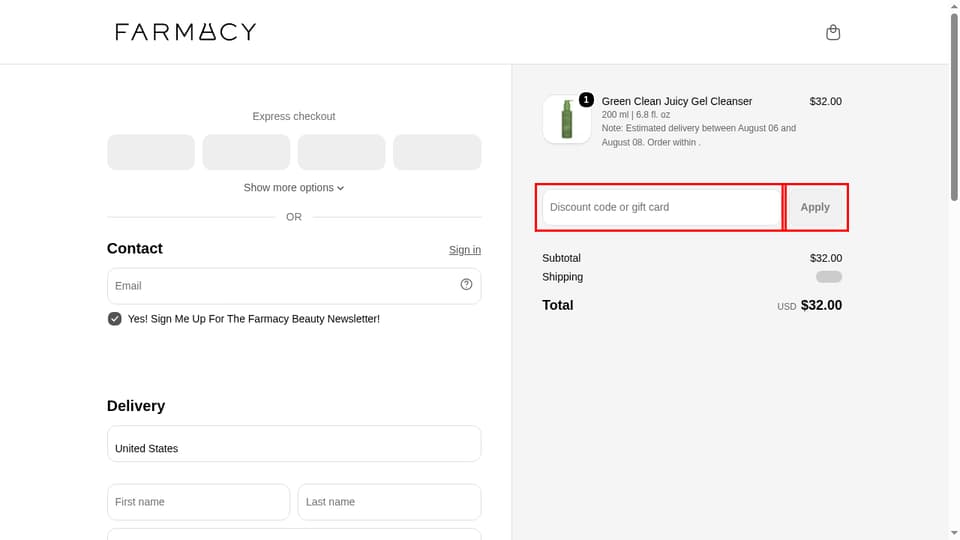
Task: Click the Green Clean Juicy Gel Cleanser thumbnail
Action: tap(566, 119)
